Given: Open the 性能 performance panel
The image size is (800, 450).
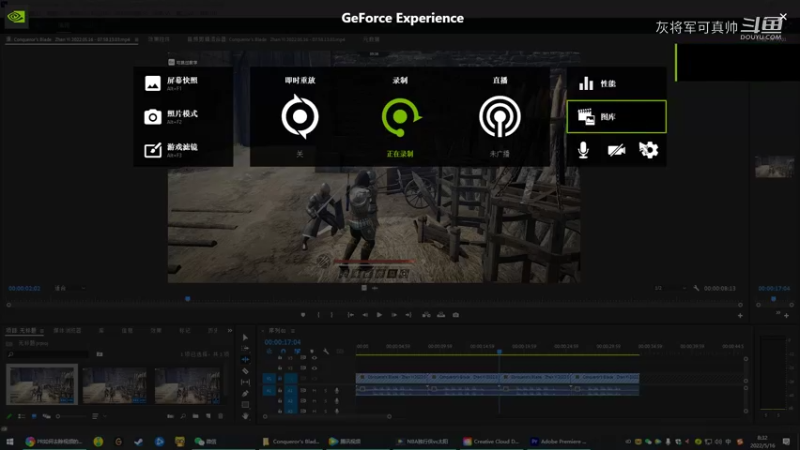Looking at the screenshot, I should pos(616,83).
